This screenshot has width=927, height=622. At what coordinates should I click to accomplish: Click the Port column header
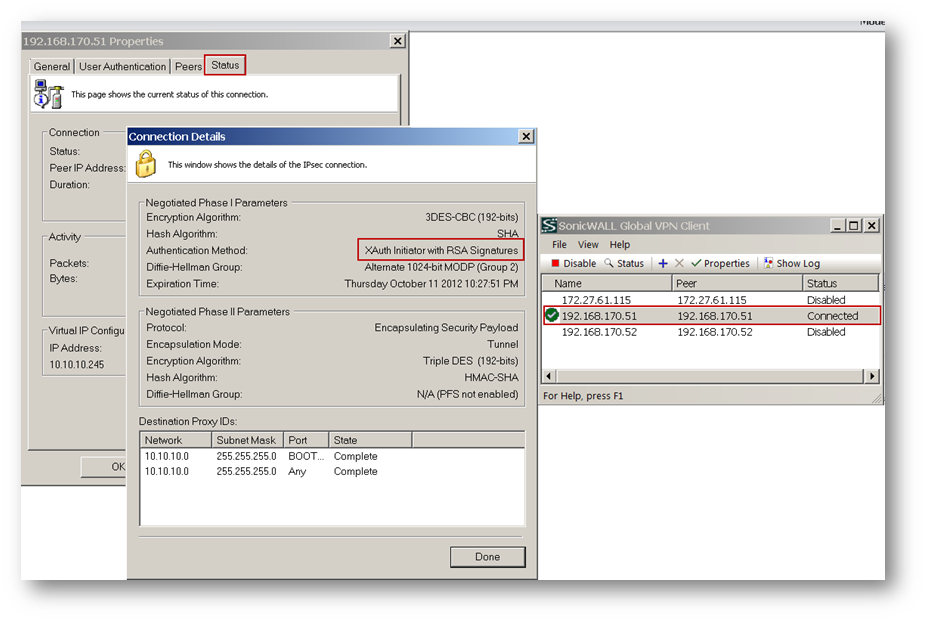click(306, 440)
